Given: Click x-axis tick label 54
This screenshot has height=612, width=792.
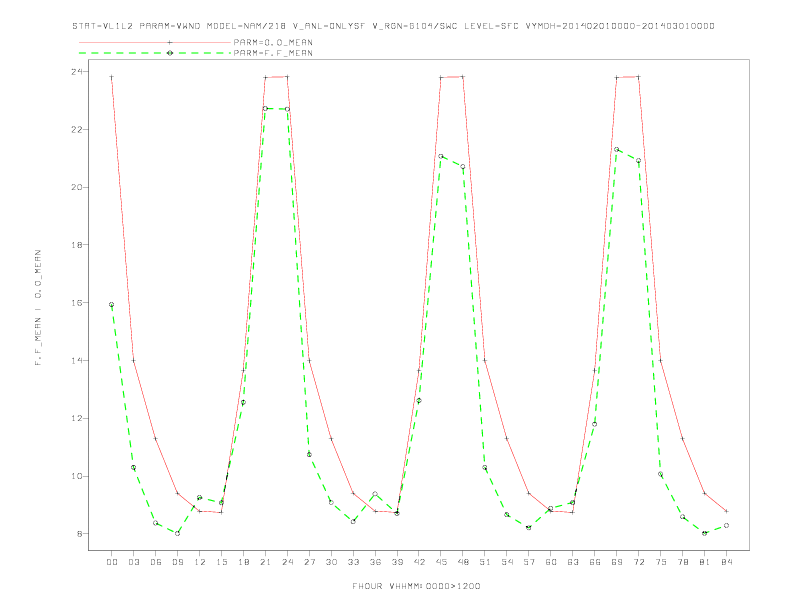Looking at the screenshot, I should point(507,562).
